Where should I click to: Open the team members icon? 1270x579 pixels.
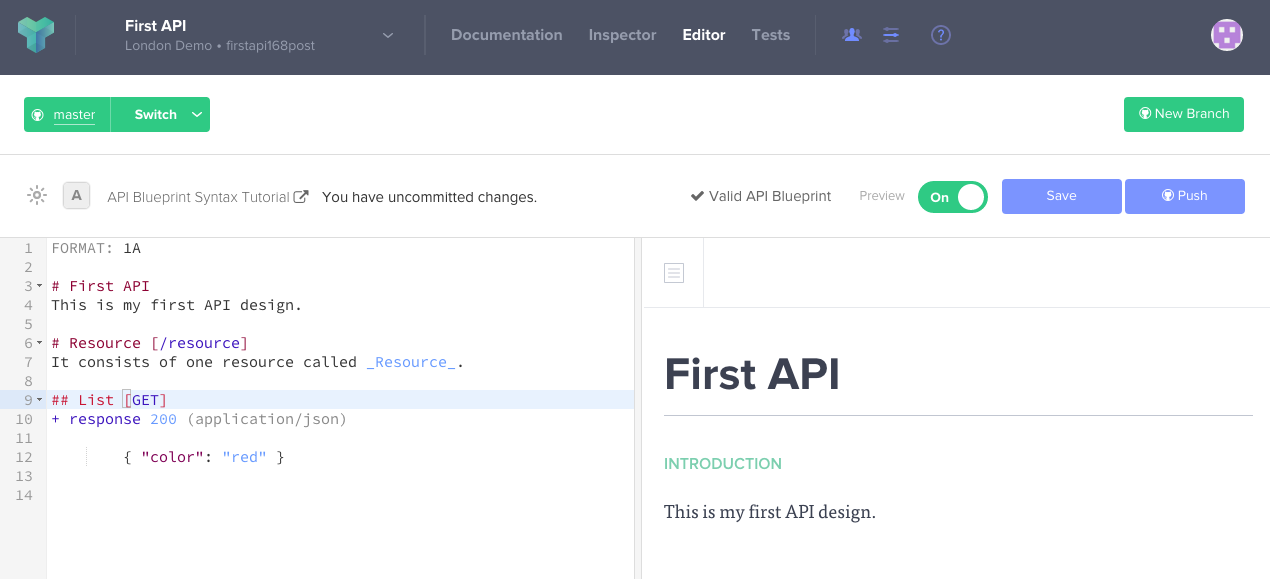pos(852,35)
